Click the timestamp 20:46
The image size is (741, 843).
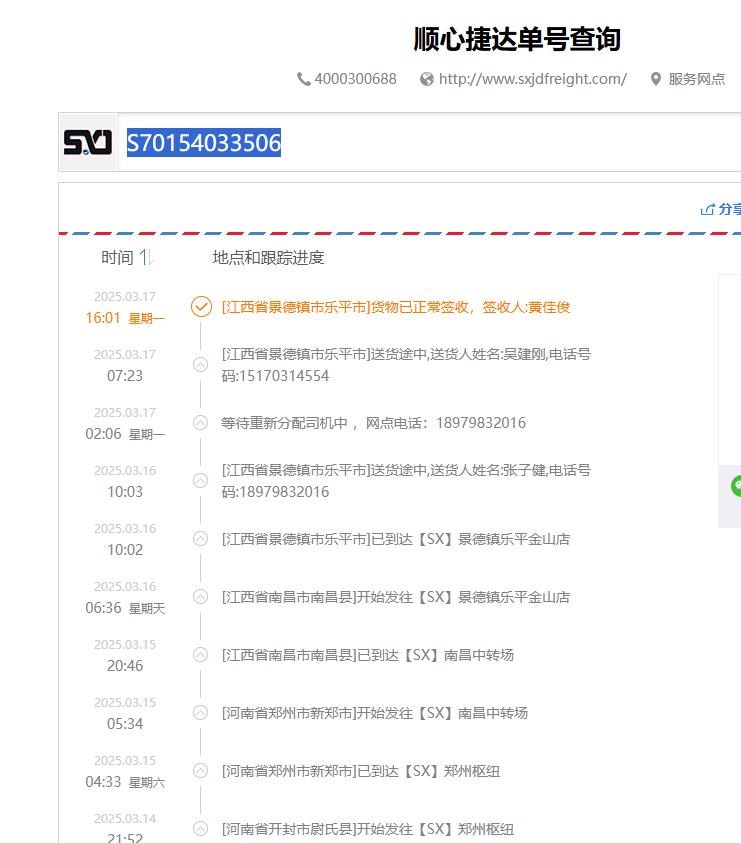[x=125, y=666]
